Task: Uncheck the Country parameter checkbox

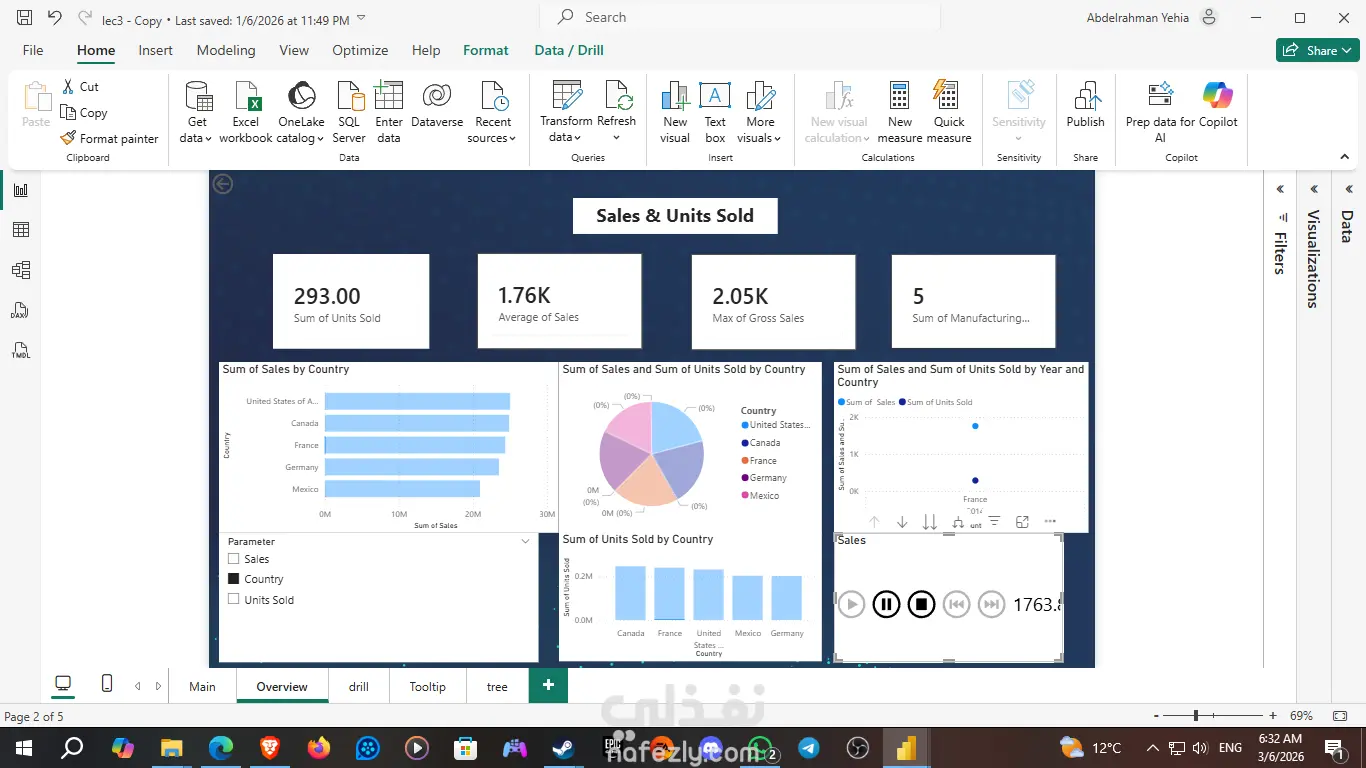Action: [x=234, y=579]
